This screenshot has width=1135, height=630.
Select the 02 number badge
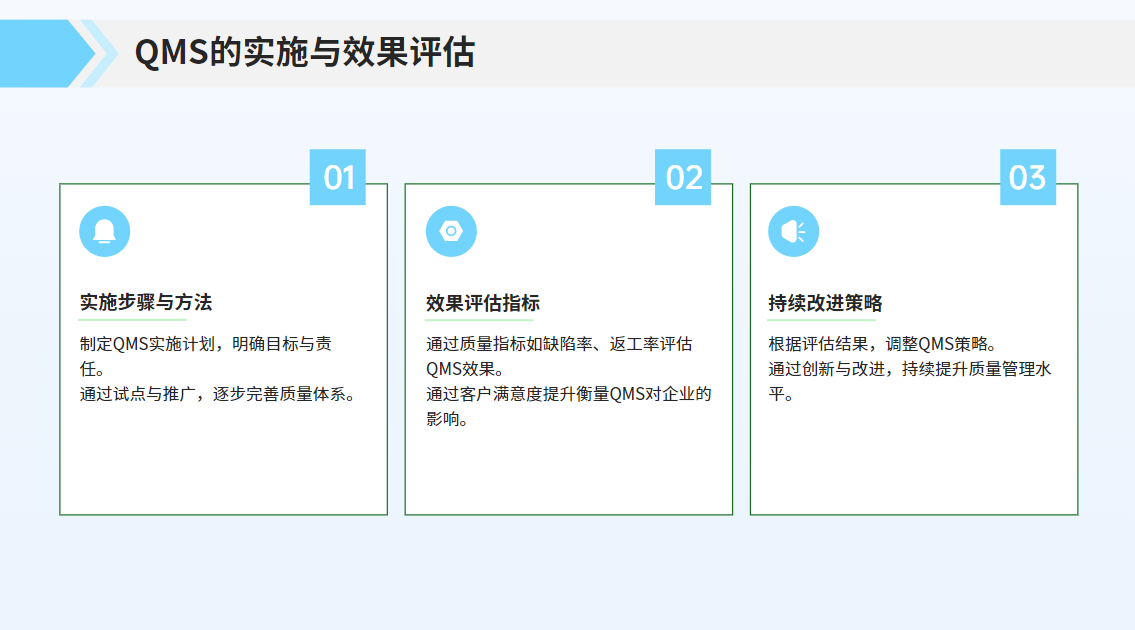683,177
